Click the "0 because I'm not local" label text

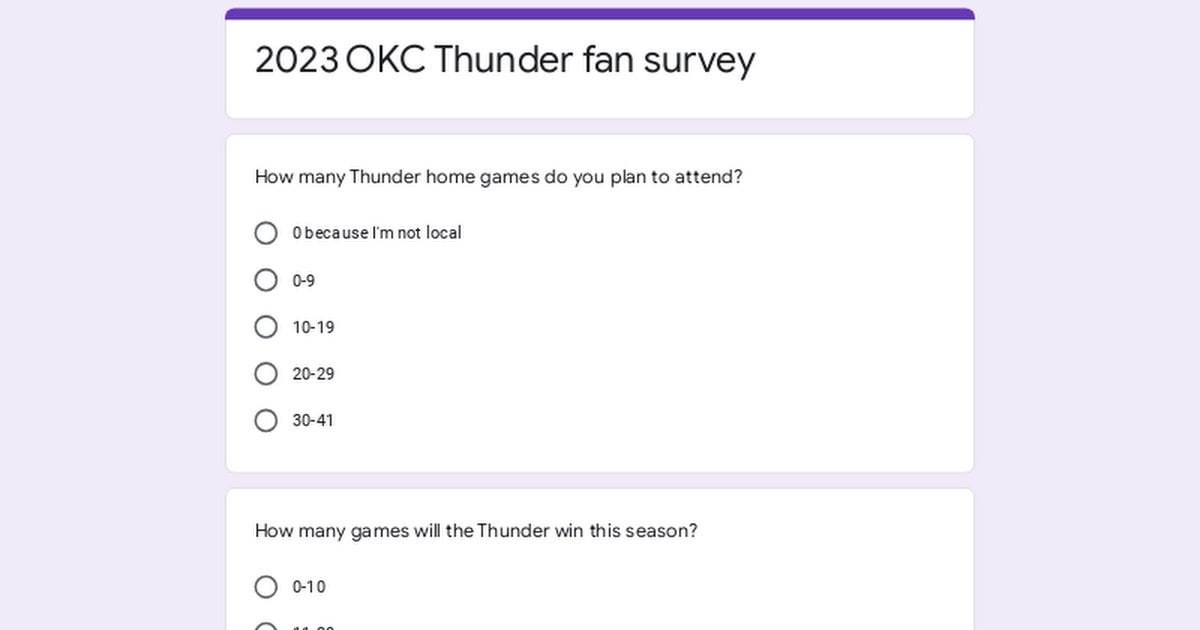[377, 233]
